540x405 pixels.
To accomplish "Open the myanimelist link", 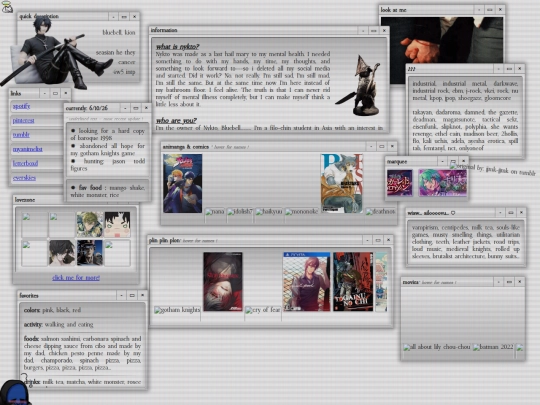I will 28,149.
